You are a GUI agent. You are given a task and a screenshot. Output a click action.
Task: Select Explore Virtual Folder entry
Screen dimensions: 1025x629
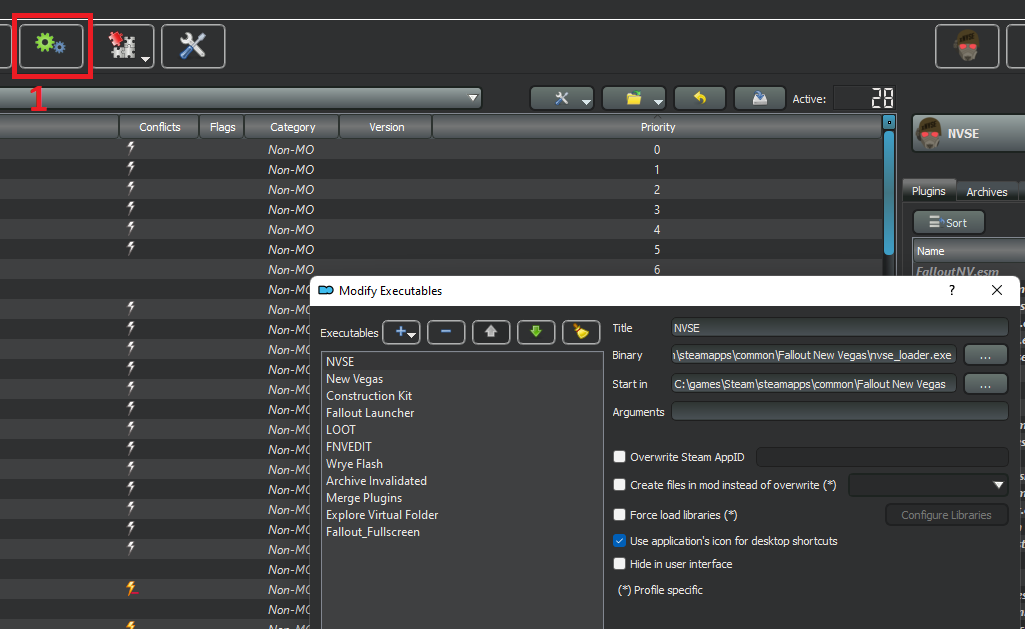(x=462, y=515)
